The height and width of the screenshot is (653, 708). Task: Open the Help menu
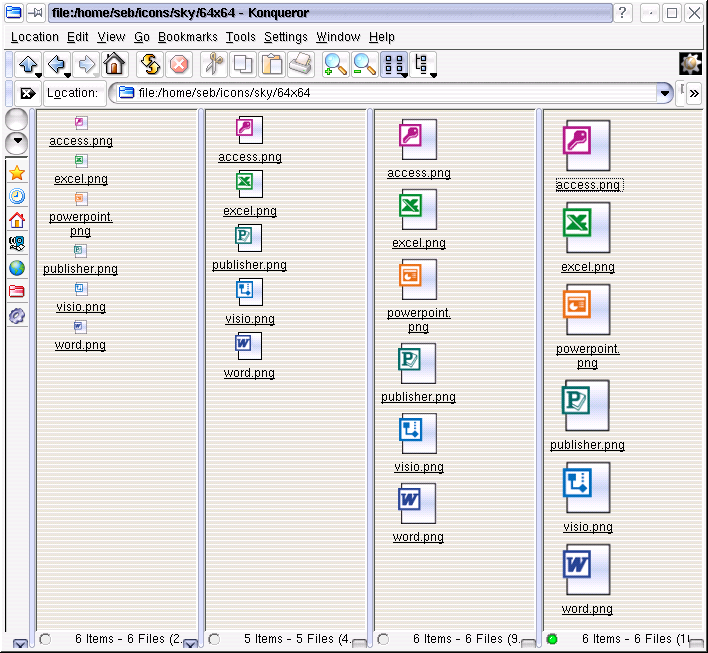pos(382,37)
